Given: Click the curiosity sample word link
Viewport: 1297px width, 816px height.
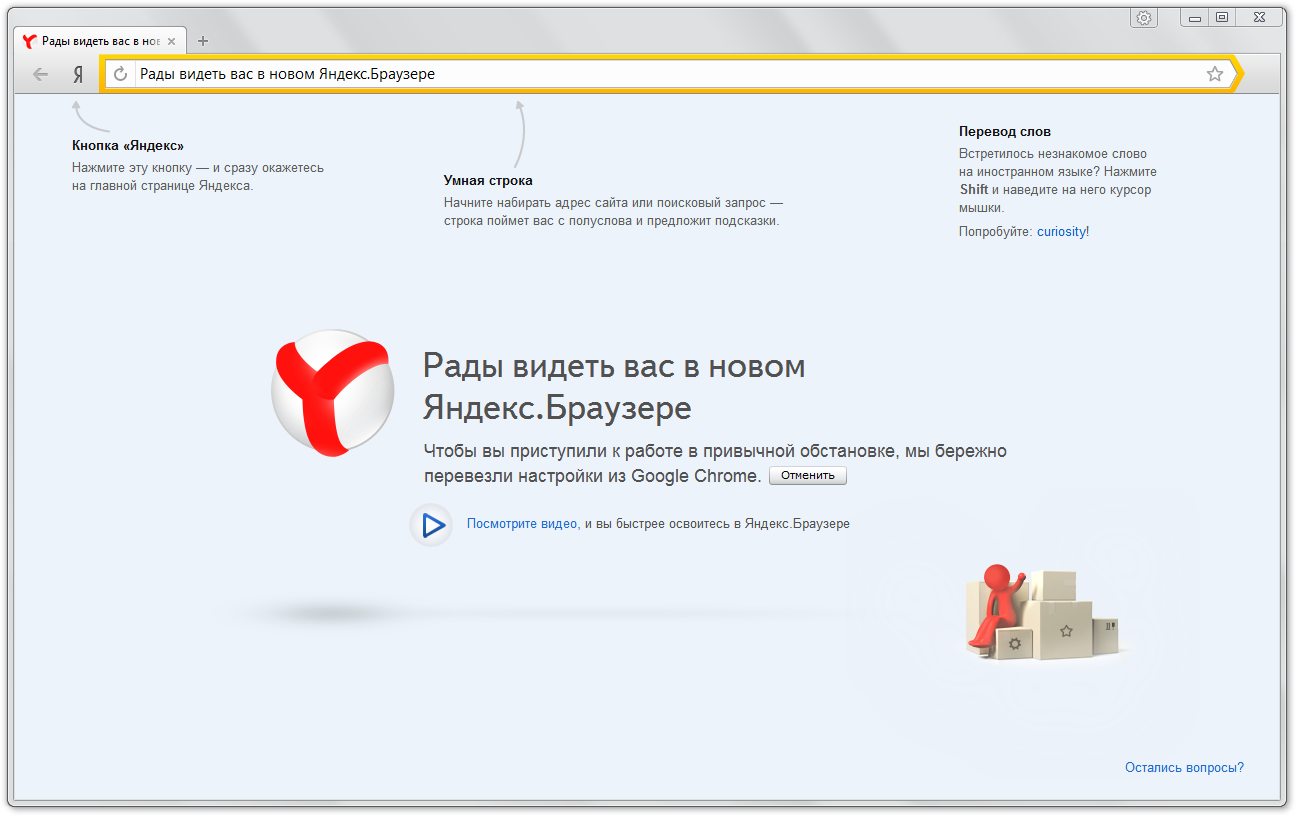Looking at the screenshot, I should 1061,231.
